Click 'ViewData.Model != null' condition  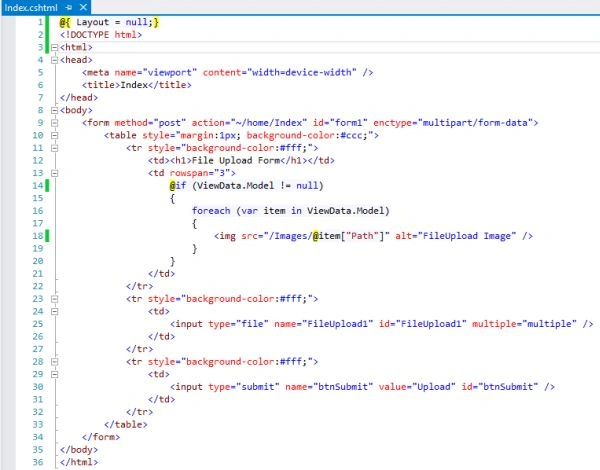tap(258, 186)
